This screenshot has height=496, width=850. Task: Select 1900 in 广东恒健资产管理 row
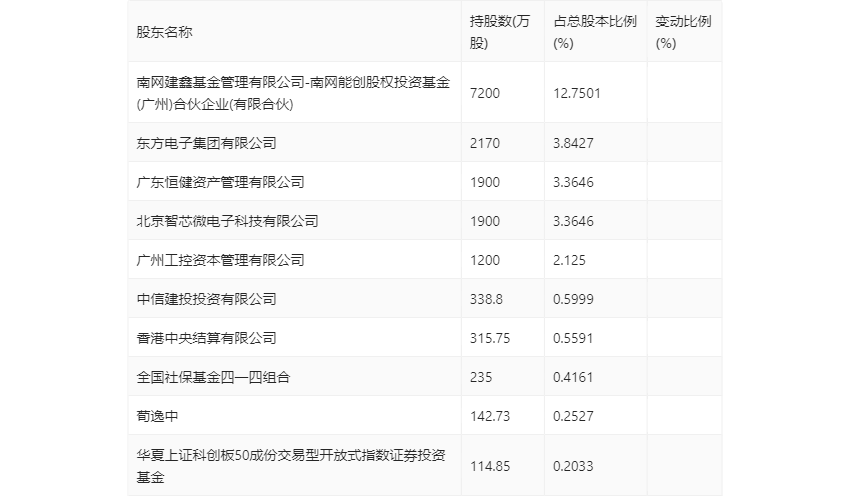click(x=485, y=182)
